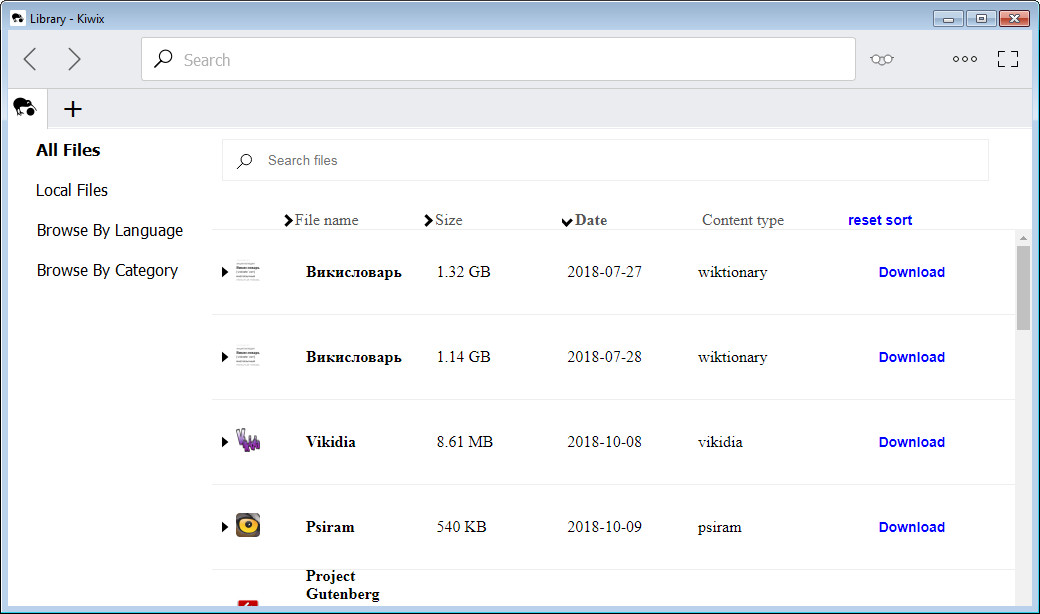This screenshot has height=614, width=1040.
Task: Click the date 2018-07-27
Action: pos(604,272)
